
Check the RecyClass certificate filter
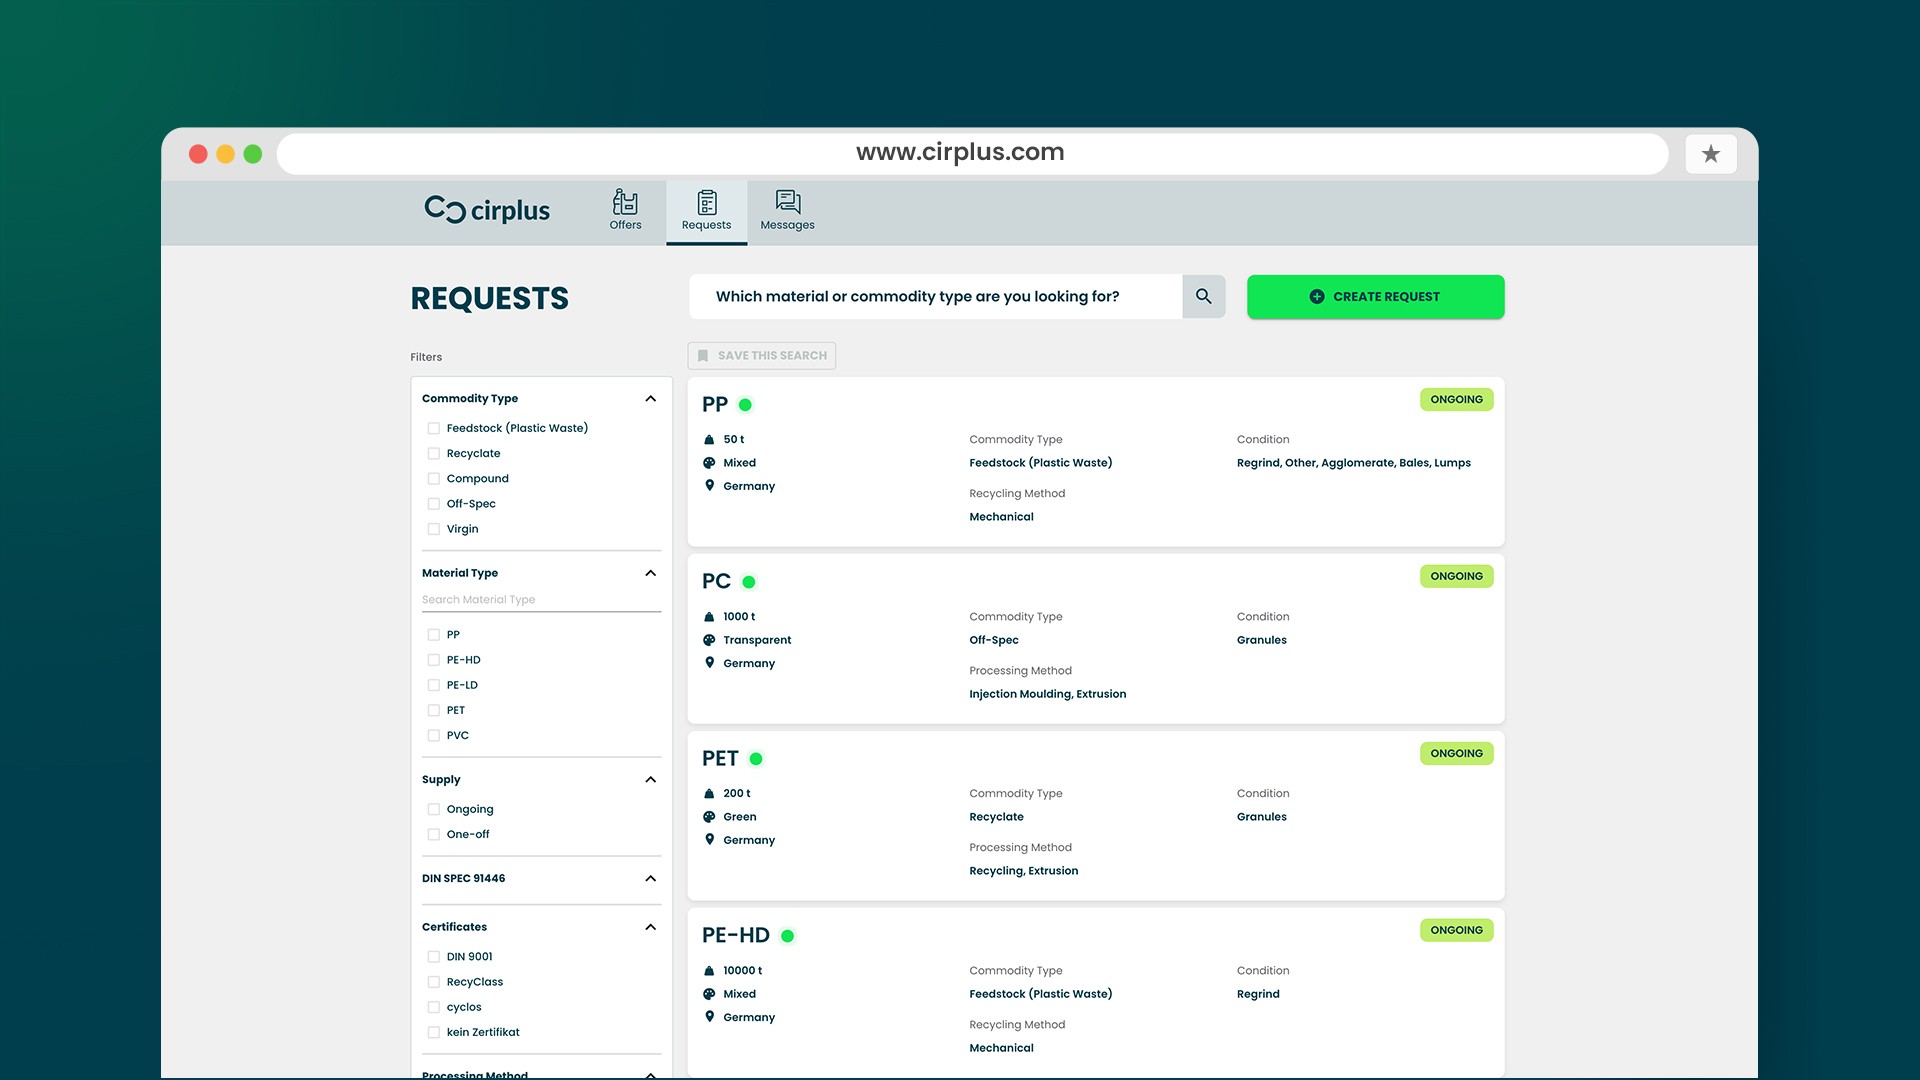click(434, 982)
